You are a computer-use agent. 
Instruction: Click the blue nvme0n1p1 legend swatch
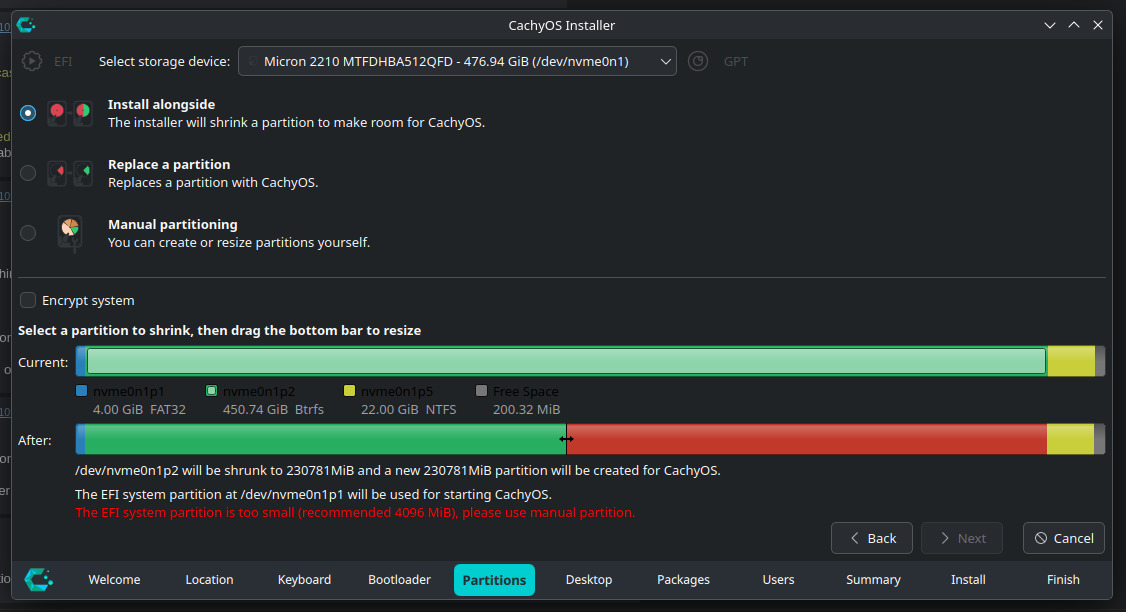coord(81,391)
